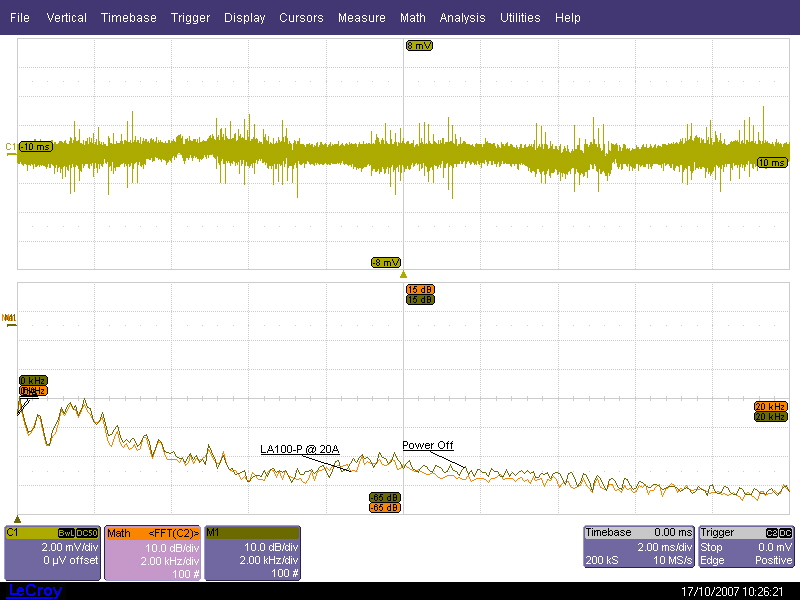Click the "Power Off" trace annotation
Image resolution: width=800 pixels, height=600 pixels.
click(x=428, y=445)
